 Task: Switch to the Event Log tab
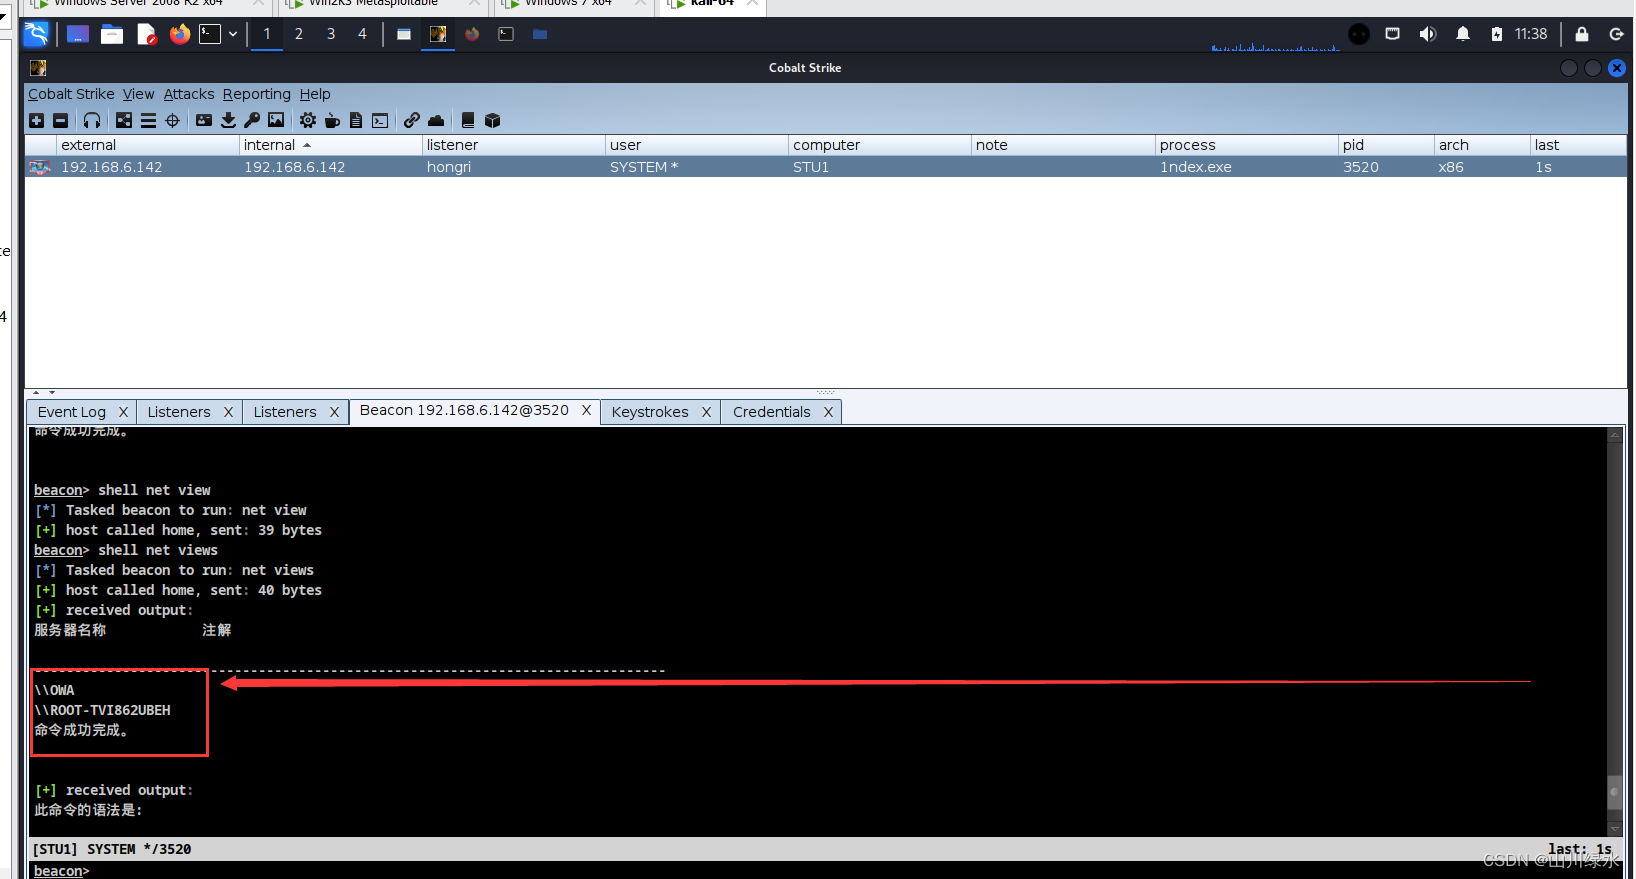[71, 412]
